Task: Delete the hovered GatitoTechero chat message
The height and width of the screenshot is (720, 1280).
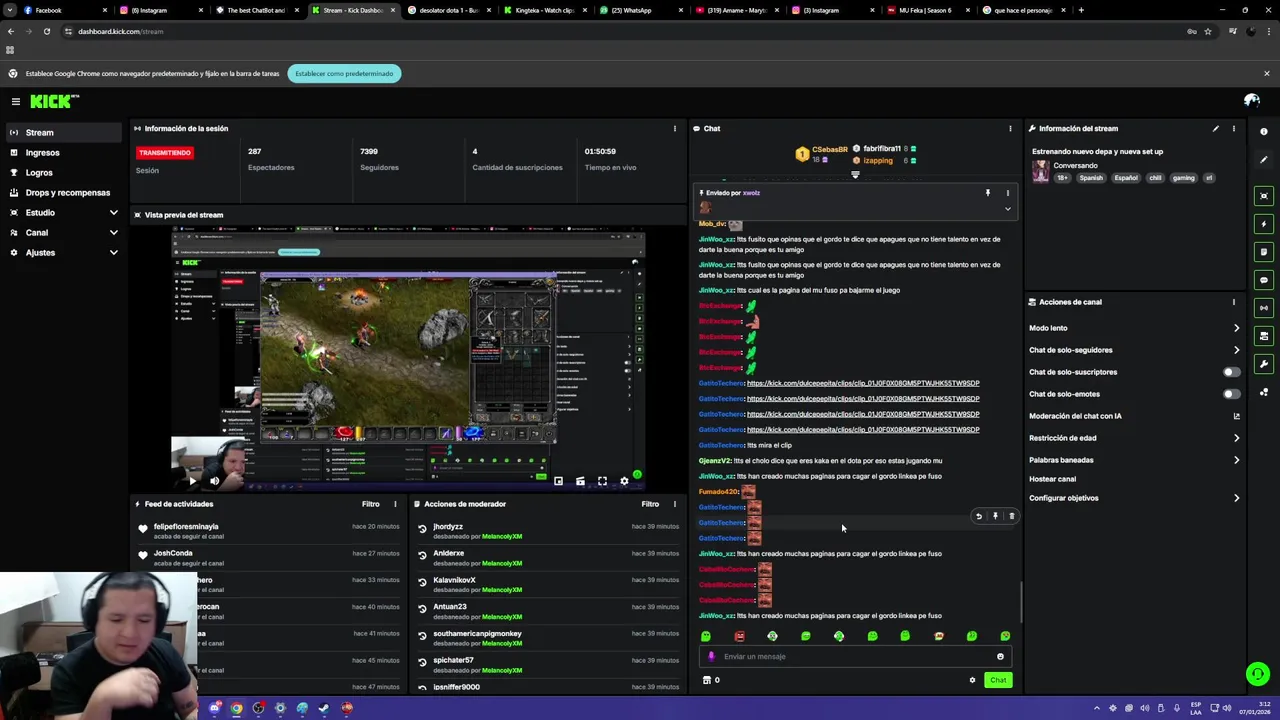Action: [x=1011, y=516]
